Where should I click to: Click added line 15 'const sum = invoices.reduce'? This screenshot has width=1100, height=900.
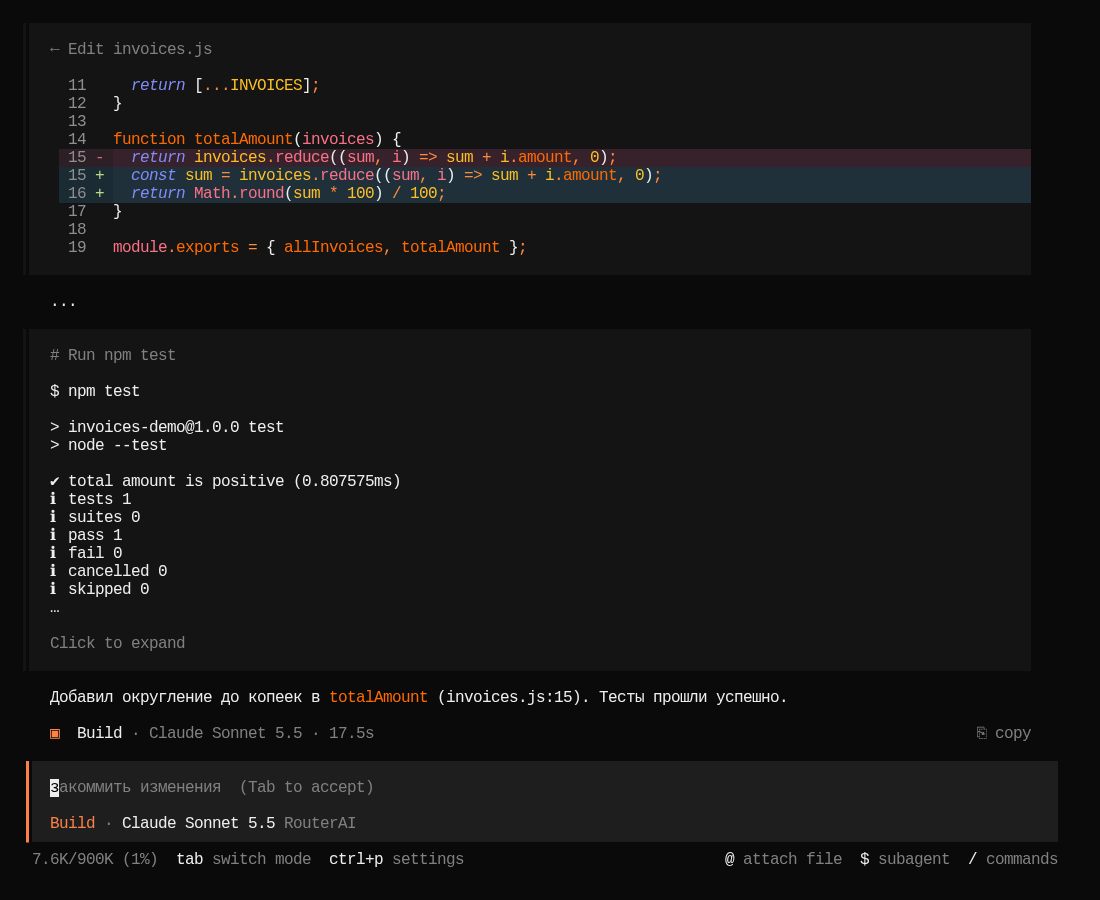pyautogui.click(x=544, y=175)
